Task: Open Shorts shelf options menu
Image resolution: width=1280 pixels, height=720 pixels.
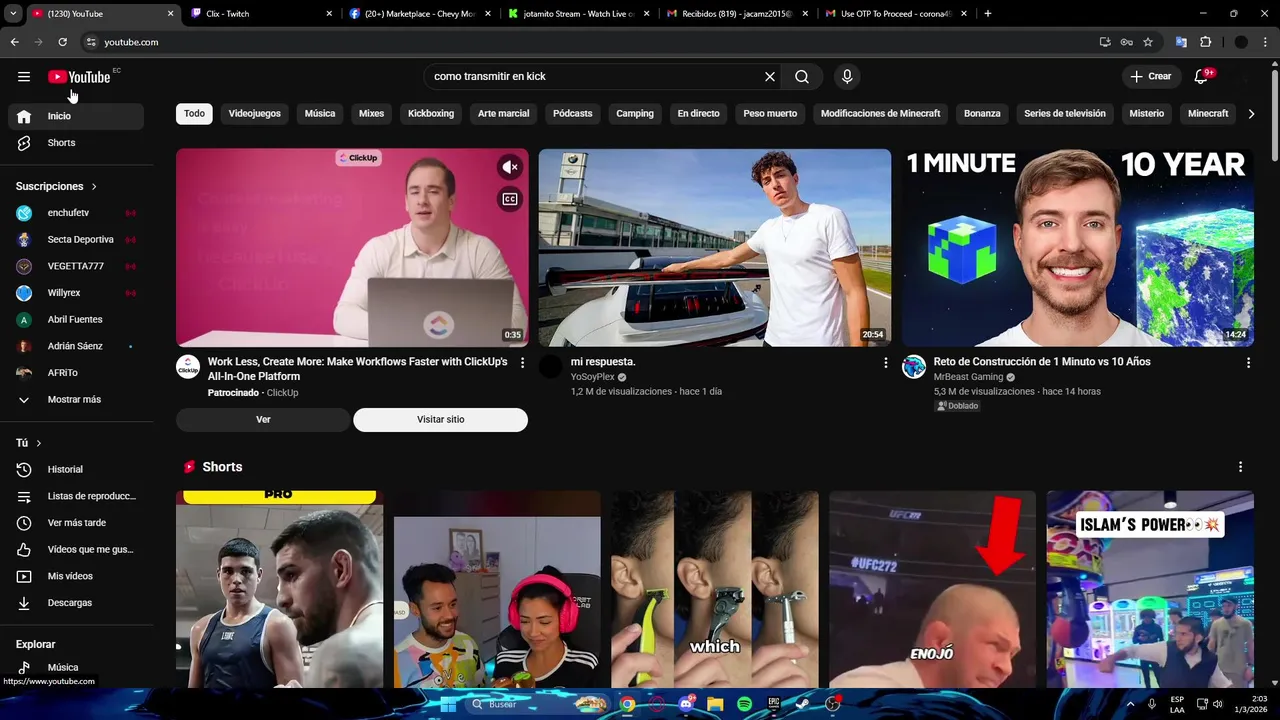Action: click(x=1240, y=467)
